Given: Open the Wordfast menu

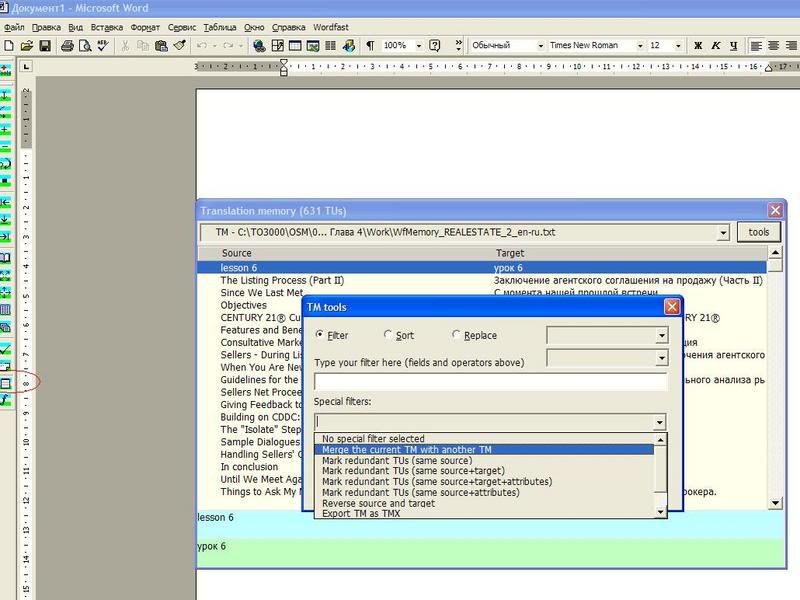Looking at the screenshot, I should tap(331, 27).
